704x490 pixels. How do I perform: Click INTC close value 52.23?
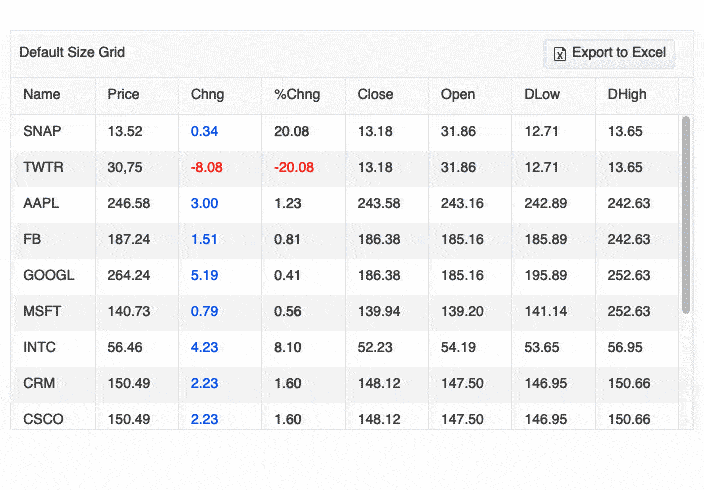(x=375, y=347)
